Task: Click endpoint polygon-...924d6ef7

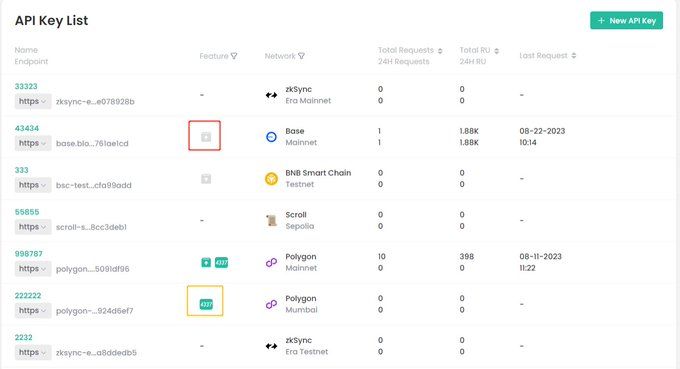Action: pyautogui.click(x=94, y=311)
